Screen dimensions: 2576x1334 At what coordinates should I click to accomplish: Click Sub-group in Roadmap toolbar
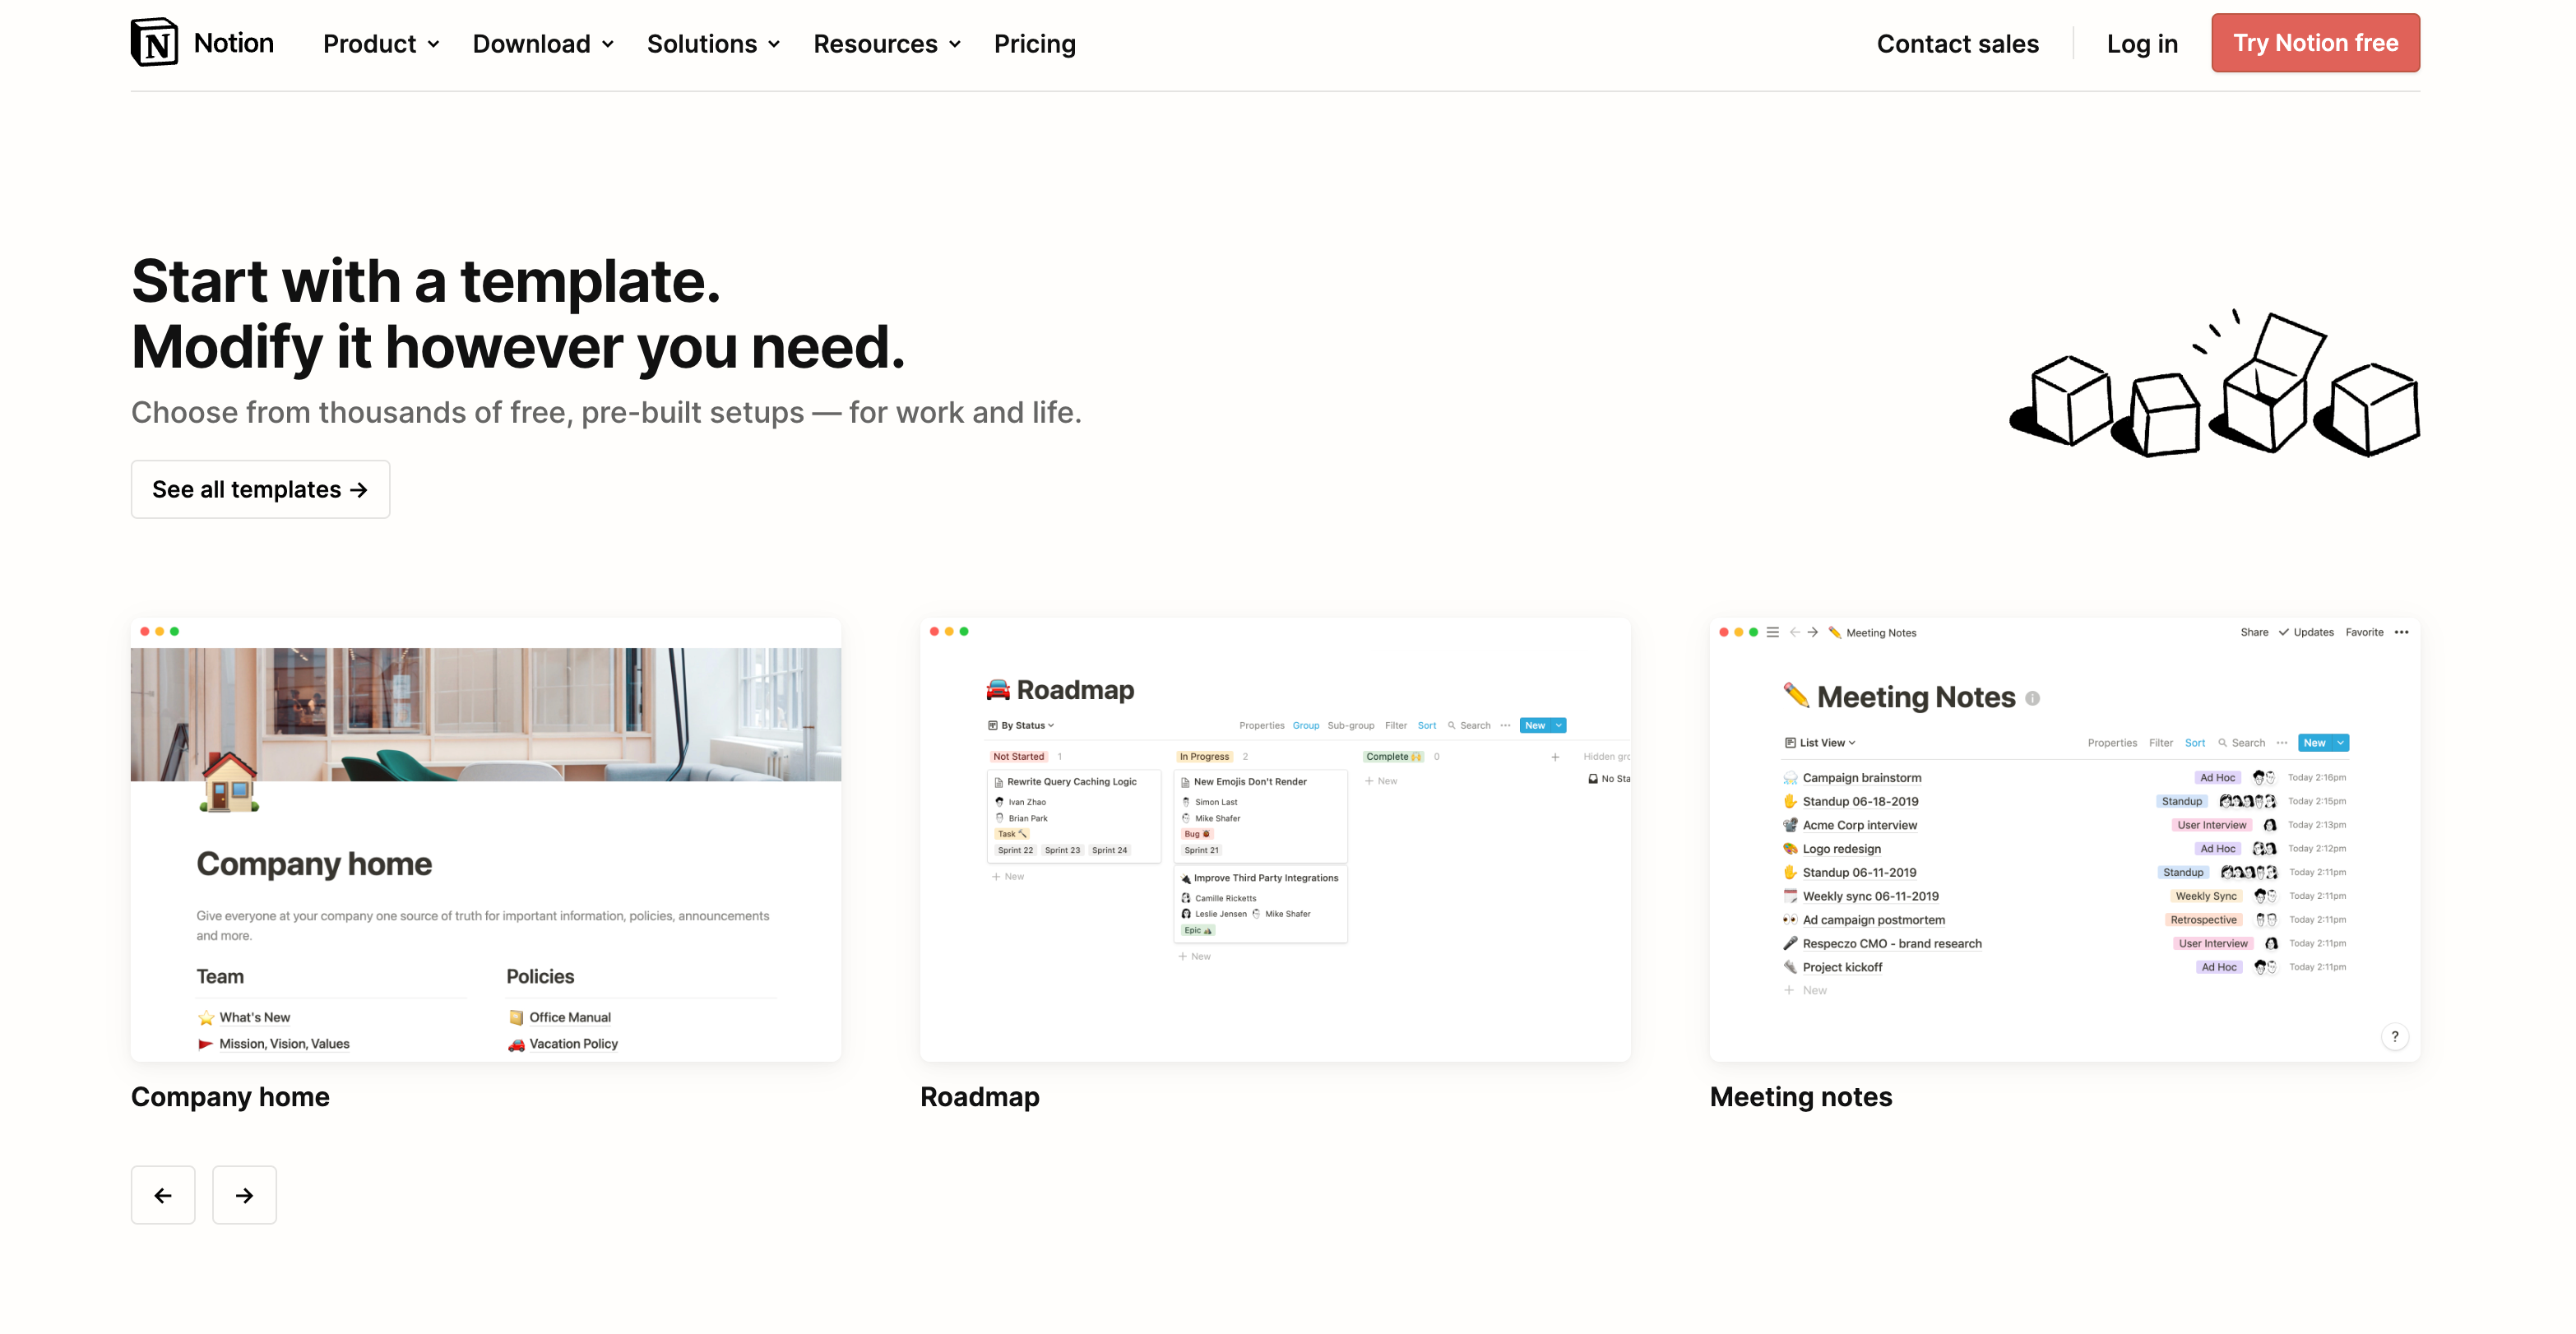coord(1350,725)
